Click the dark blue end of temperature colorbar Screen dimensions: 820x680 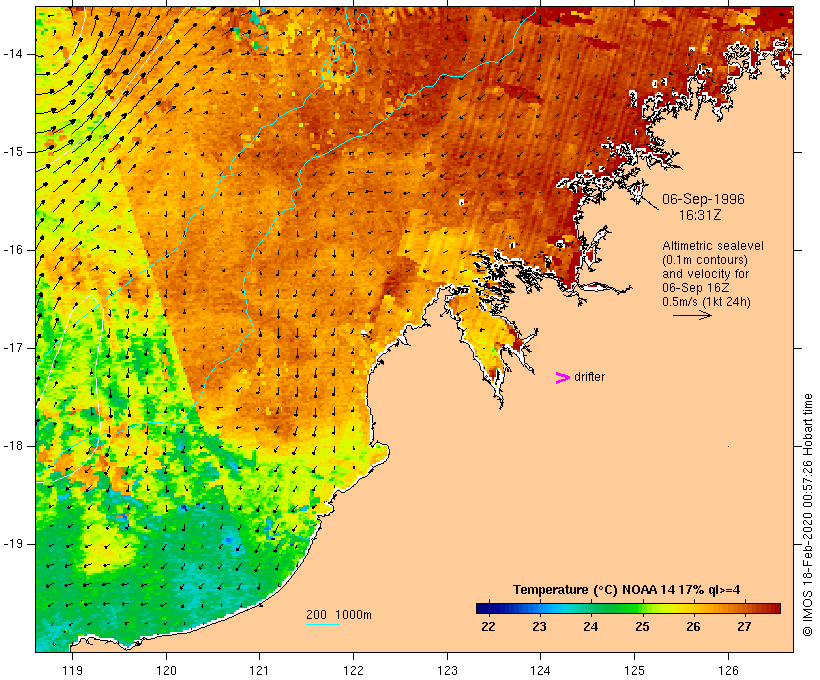point(486,608)
